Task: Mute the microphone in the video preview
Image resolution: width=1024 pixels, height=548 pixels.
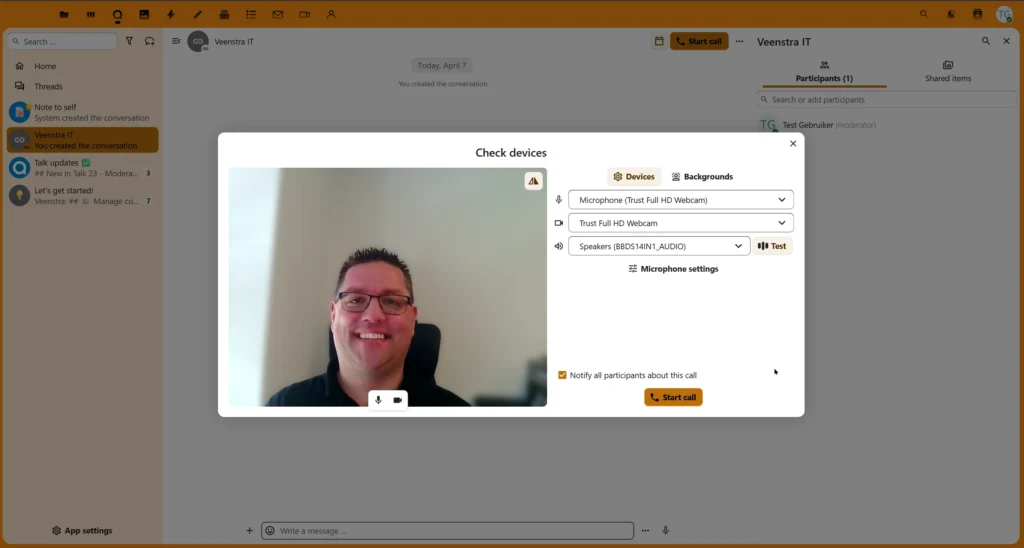Action: click(x=378, y=400)
